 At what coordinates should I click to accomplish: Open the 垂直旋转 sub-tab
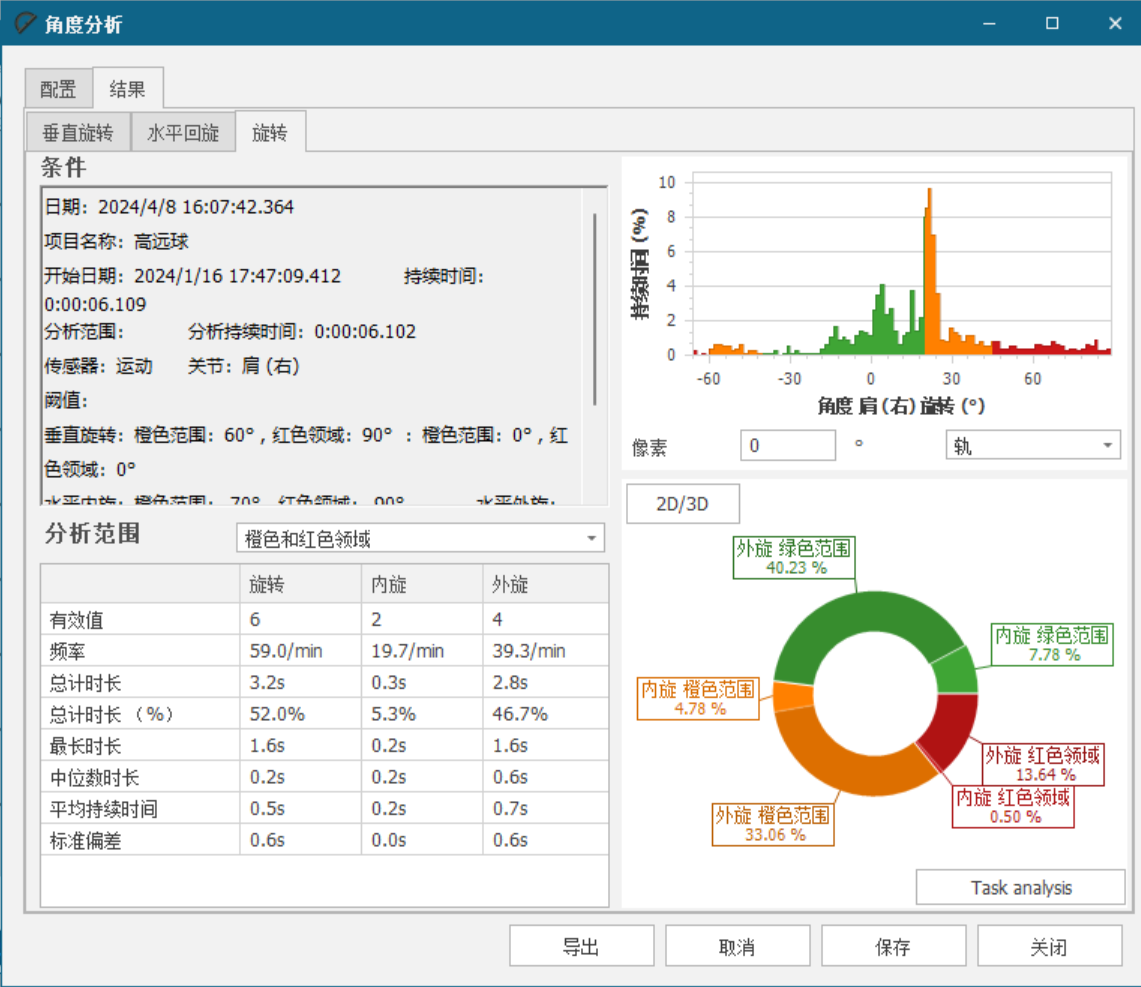(x=77, y=133)
